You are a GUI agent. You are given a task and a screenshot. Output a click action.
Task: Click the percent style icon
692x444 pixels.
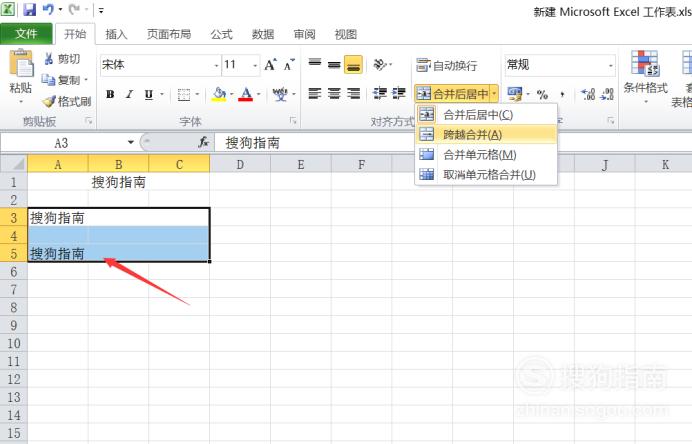click(542, 94)
